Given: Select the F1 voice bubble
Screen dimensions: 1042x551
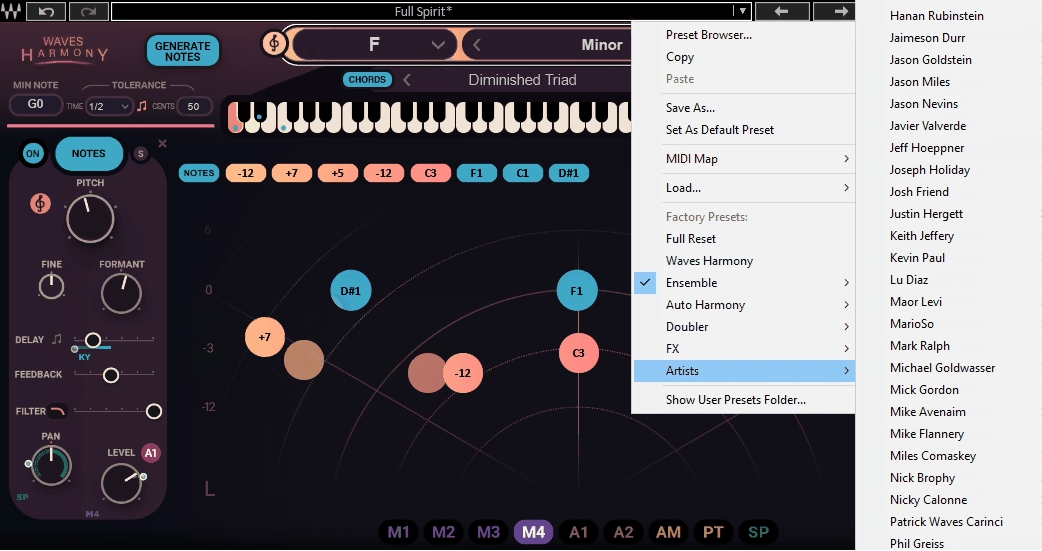Looking at the screenshot, I should [577, 290].
